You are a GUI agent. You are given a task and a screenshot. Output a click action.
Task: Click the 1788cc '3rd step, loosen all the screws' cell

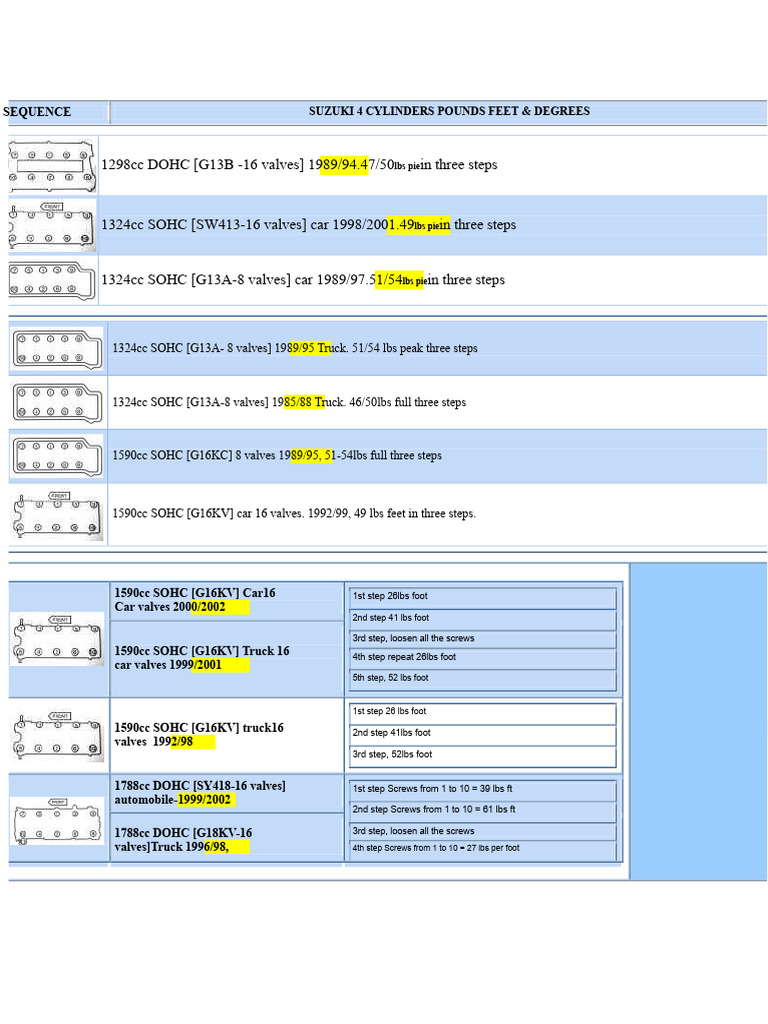click(x=483, y=831)
